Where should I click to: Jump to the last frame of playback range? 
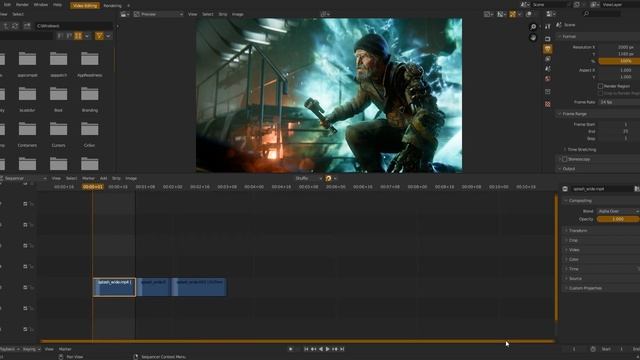[342, 349]
